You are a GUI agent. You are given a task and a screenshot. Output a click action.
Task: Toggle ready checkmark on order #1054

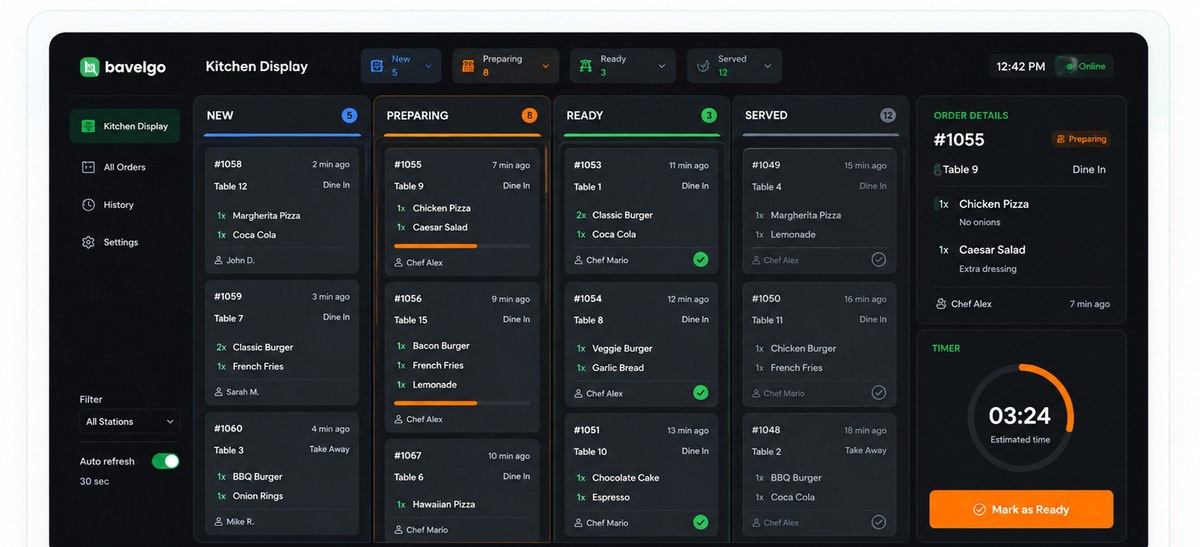[x=701, y=393]
